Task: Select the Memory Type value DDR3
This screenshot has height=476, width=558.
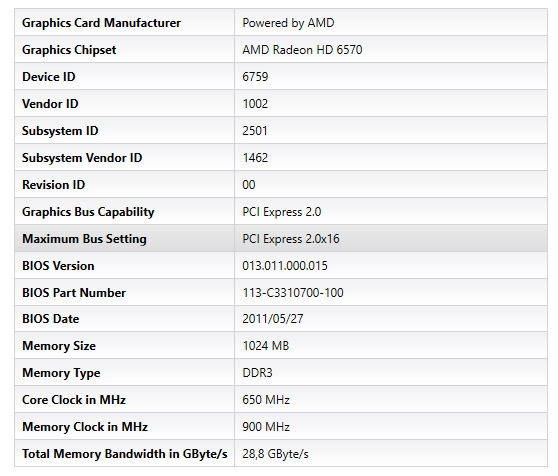Action: pos(257,373)
